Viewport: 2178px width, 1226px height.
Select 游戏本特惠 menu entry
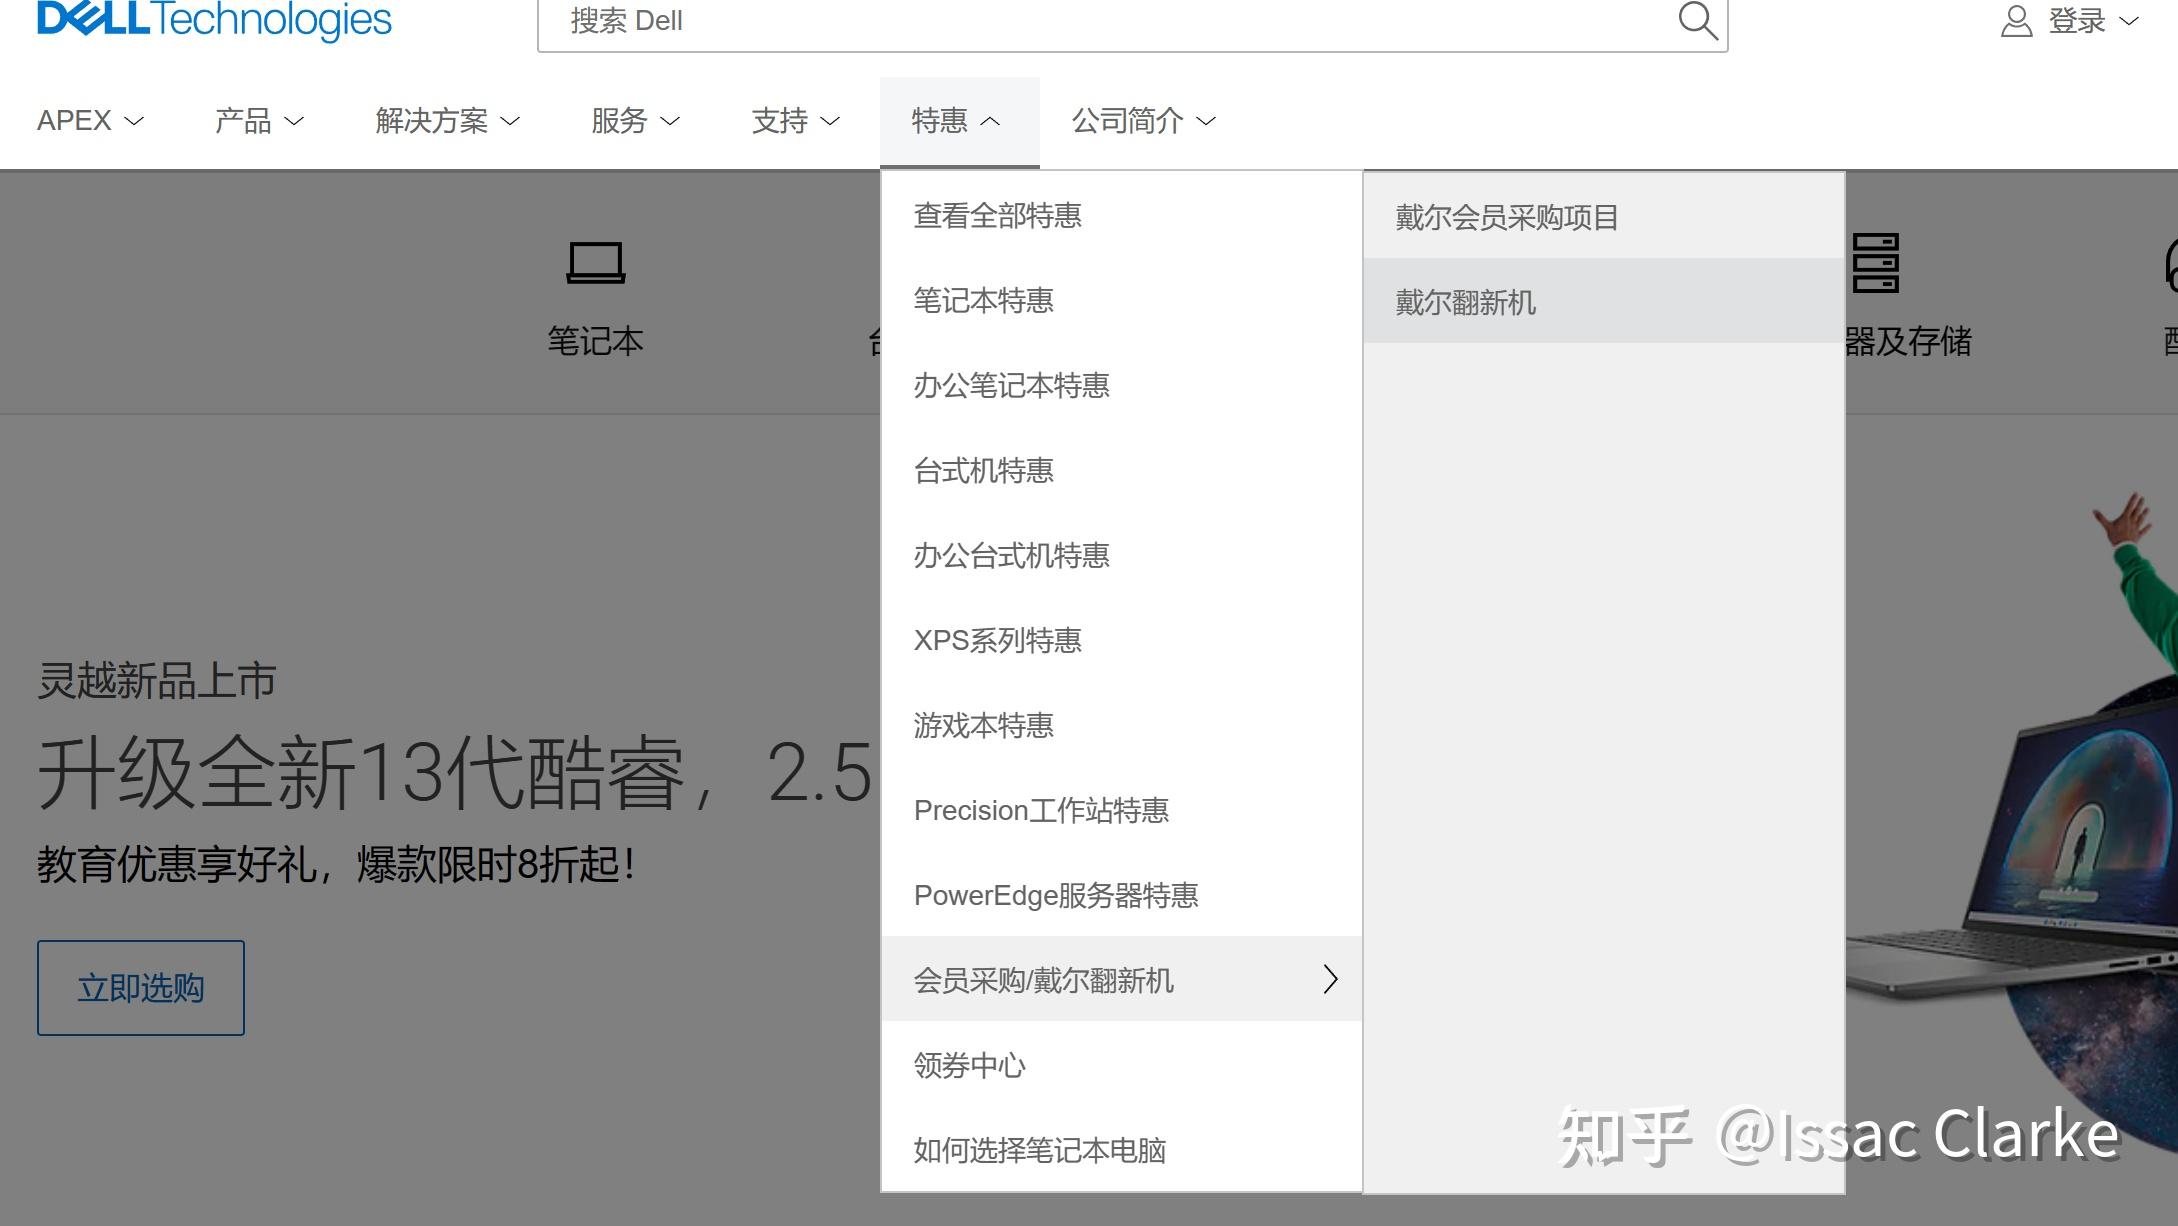click(x=983, y=726)
